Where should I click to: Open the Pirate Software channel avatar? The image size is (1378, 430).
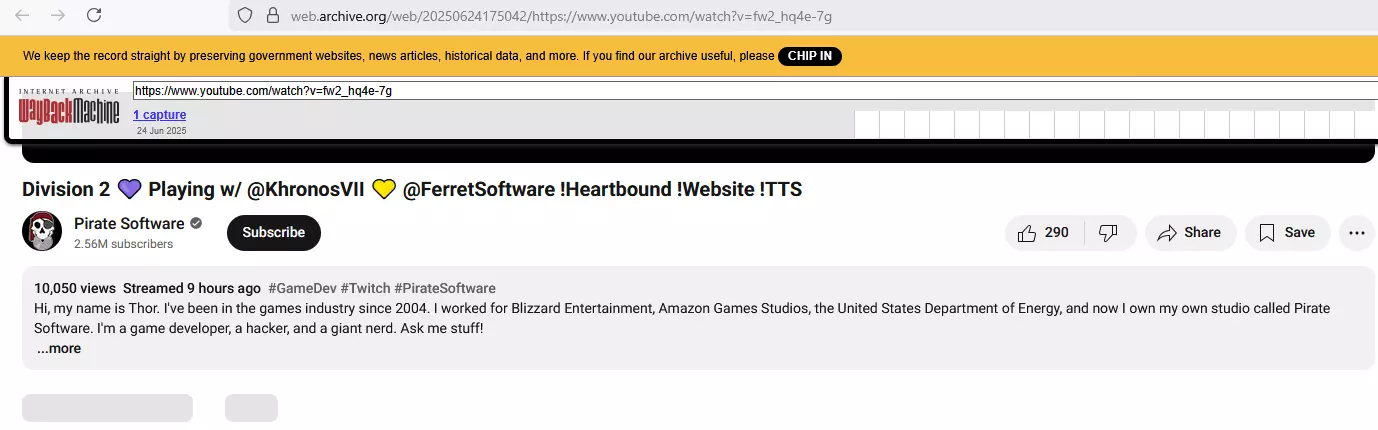[42, 232]
